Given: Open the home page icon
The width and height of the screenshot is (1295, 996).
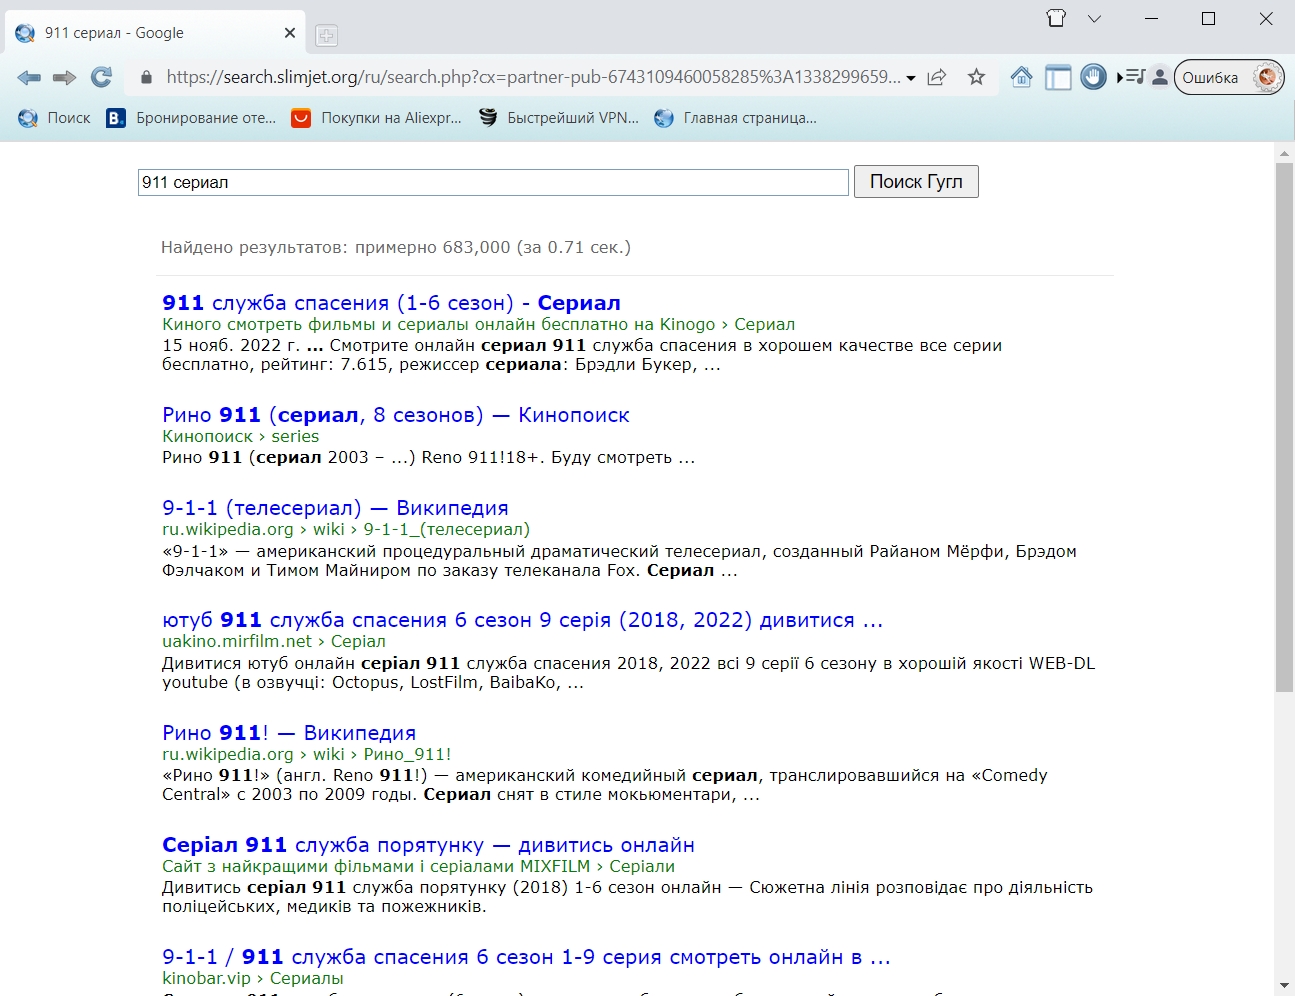Looking at the screenshot, I should 1021,77.
